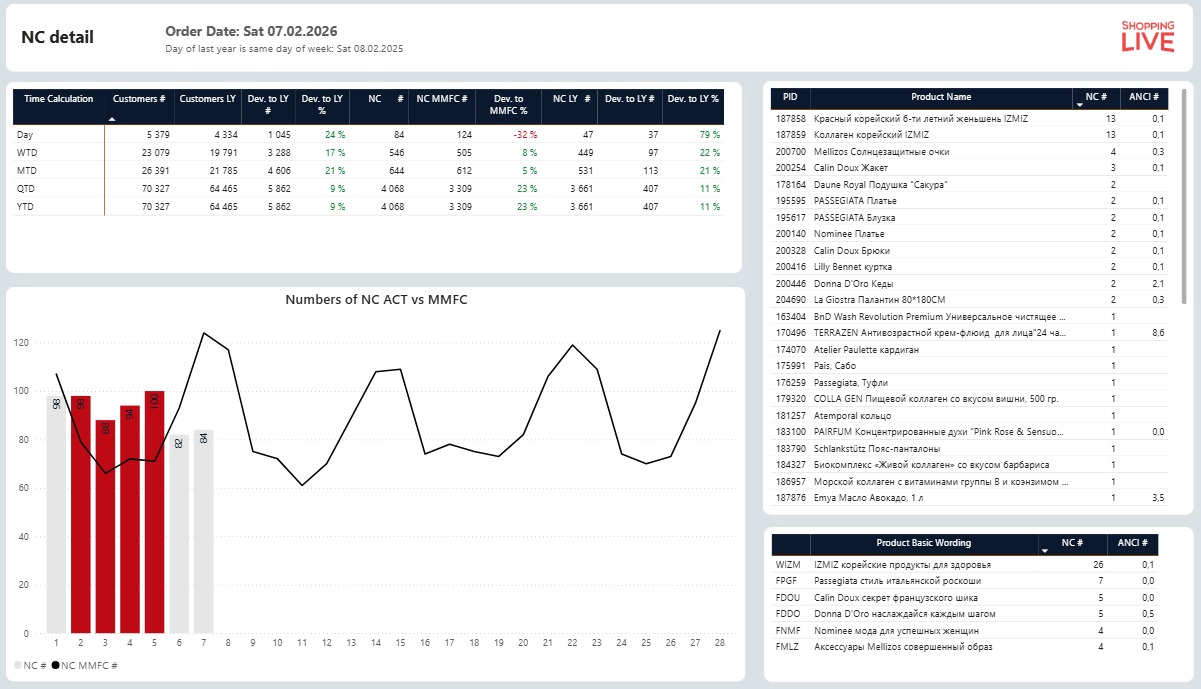Sort by the Time Calculation column header

click(x=58, y=99)
